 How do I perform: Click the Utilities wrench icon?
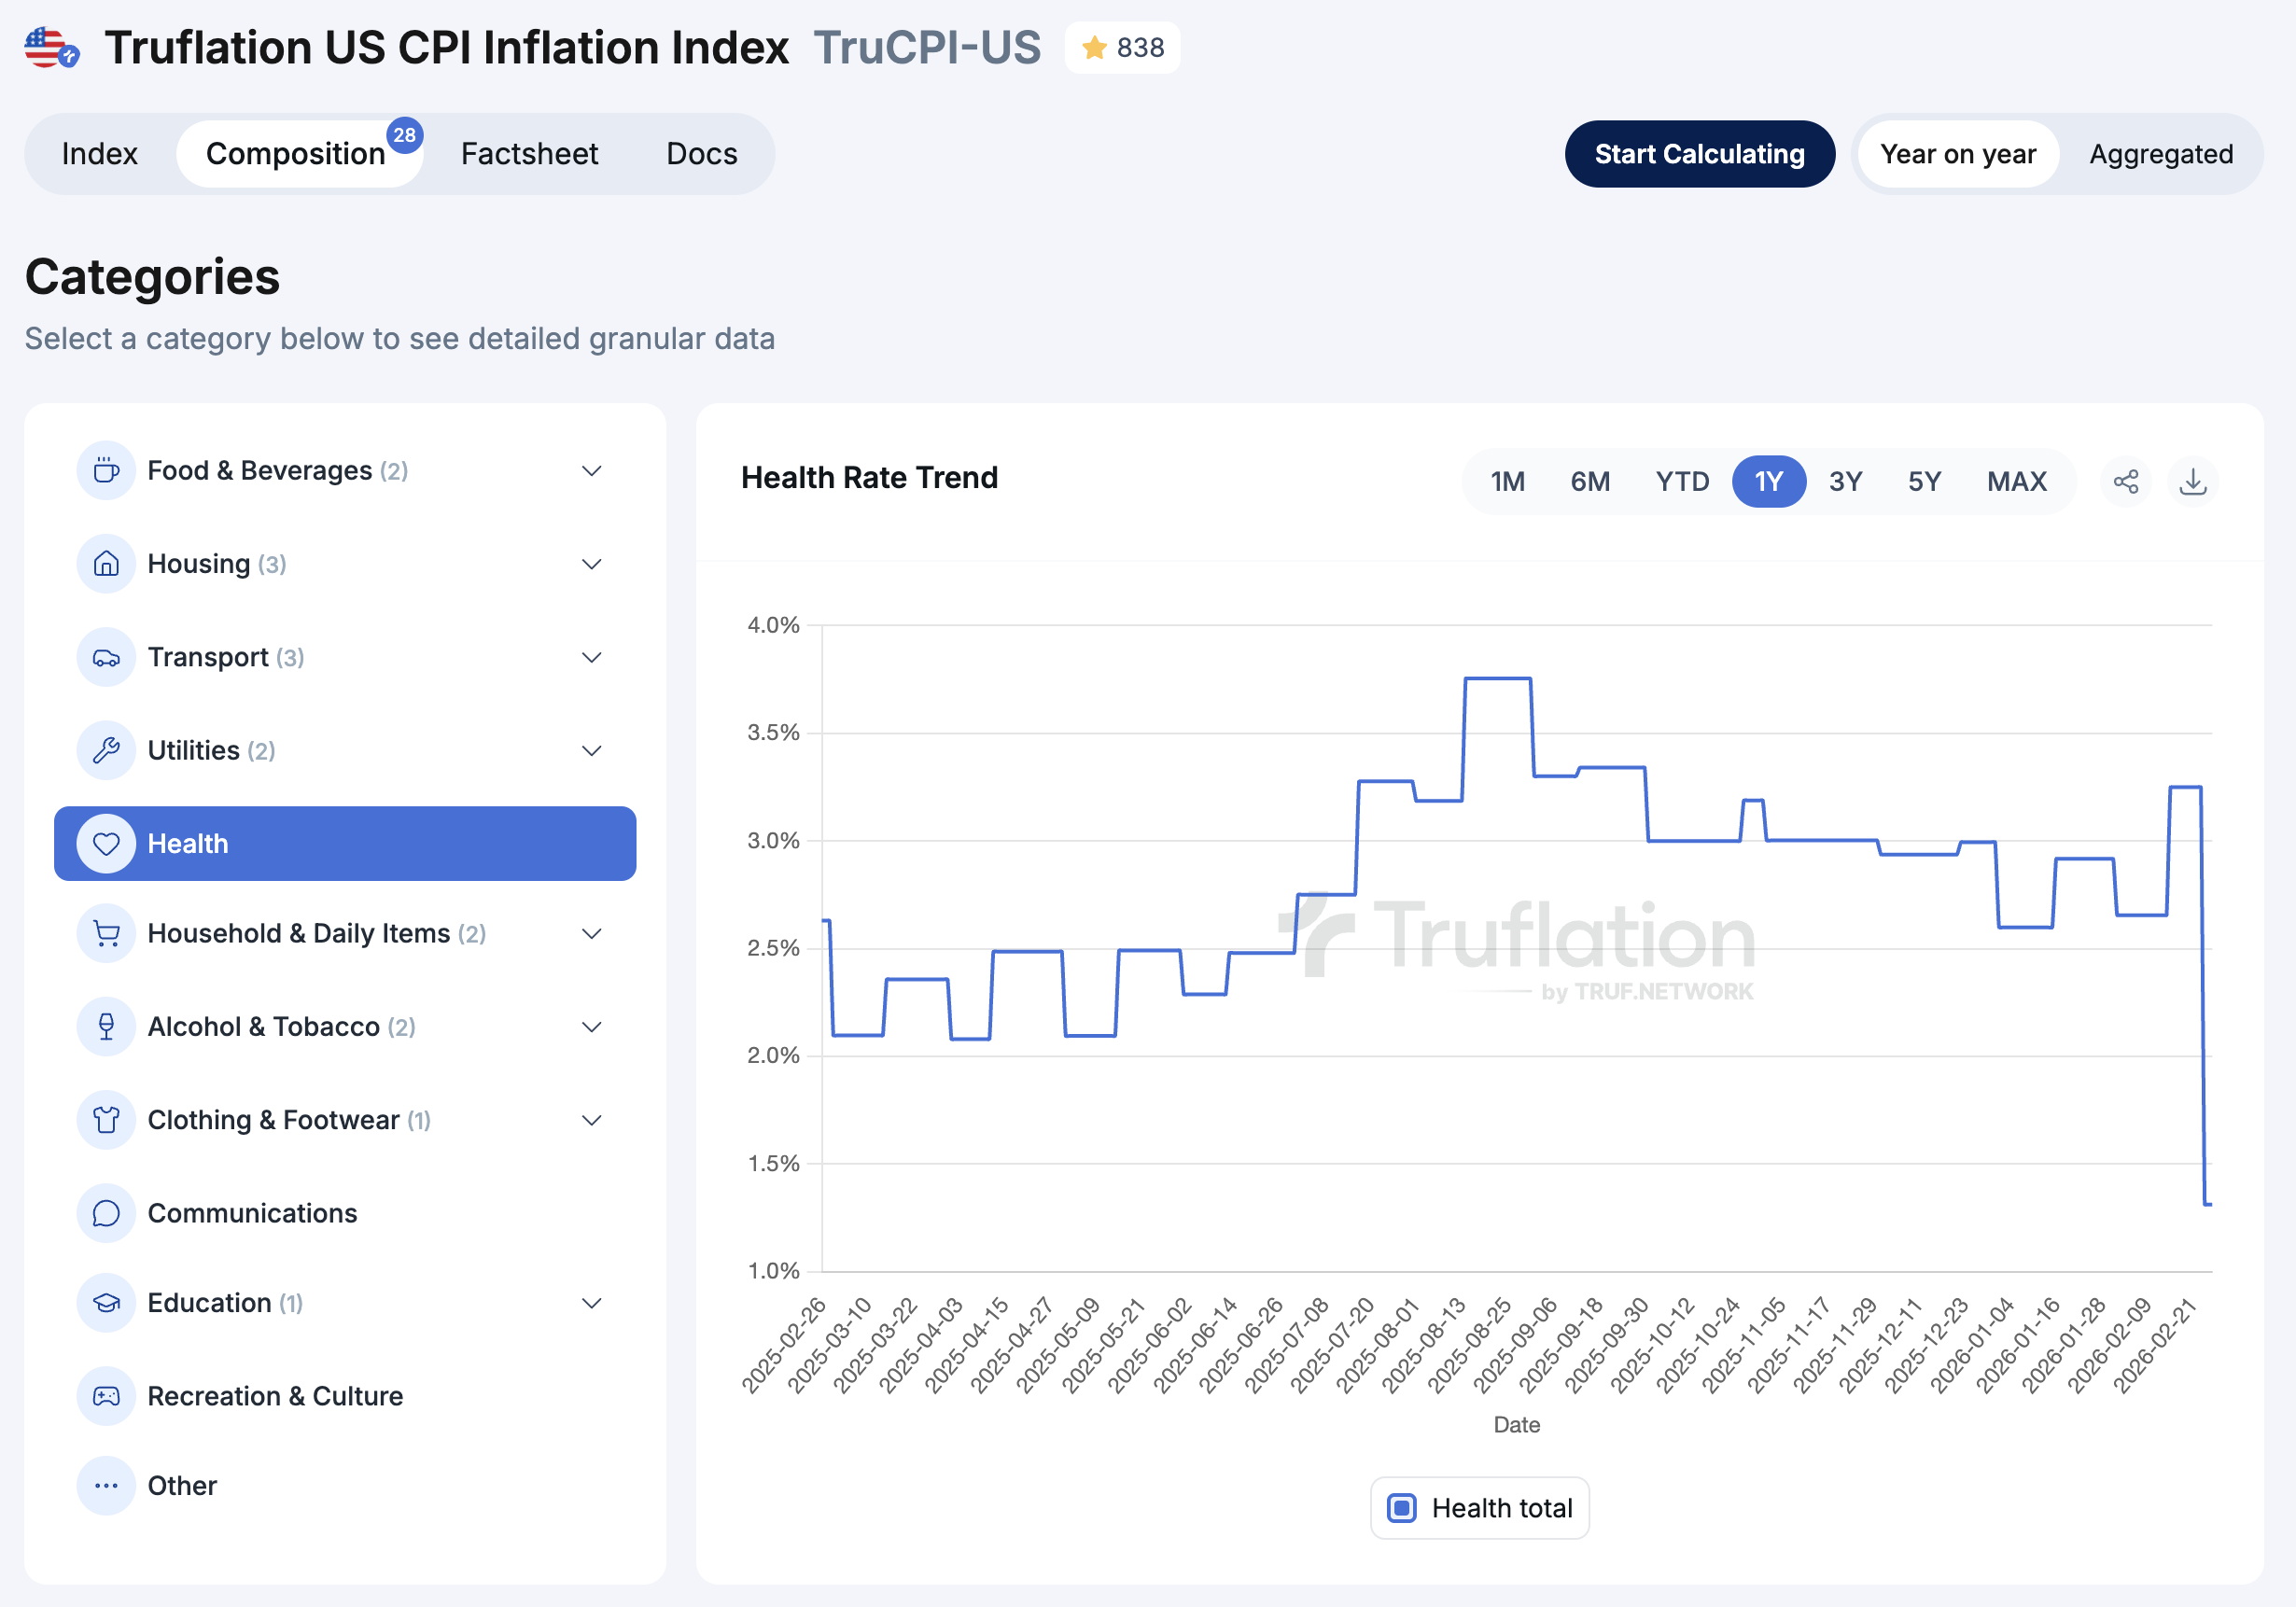106,750
